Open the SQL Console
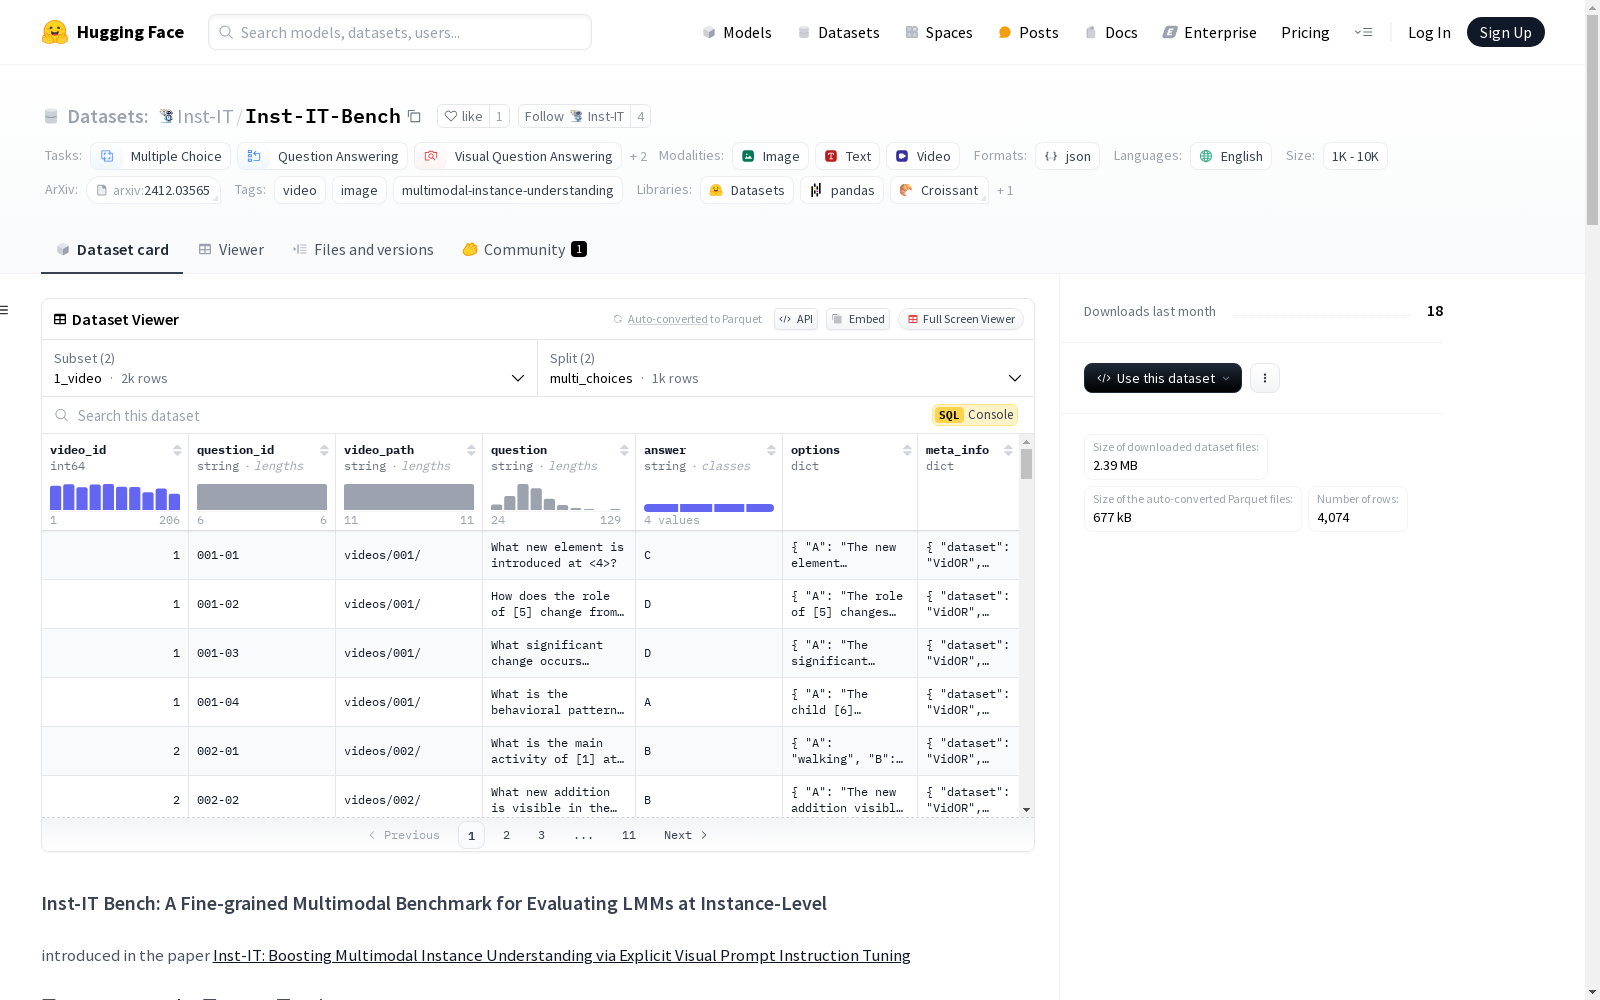The height and width of the screenshot is (1000, 1600). click(x=975, y=415)
